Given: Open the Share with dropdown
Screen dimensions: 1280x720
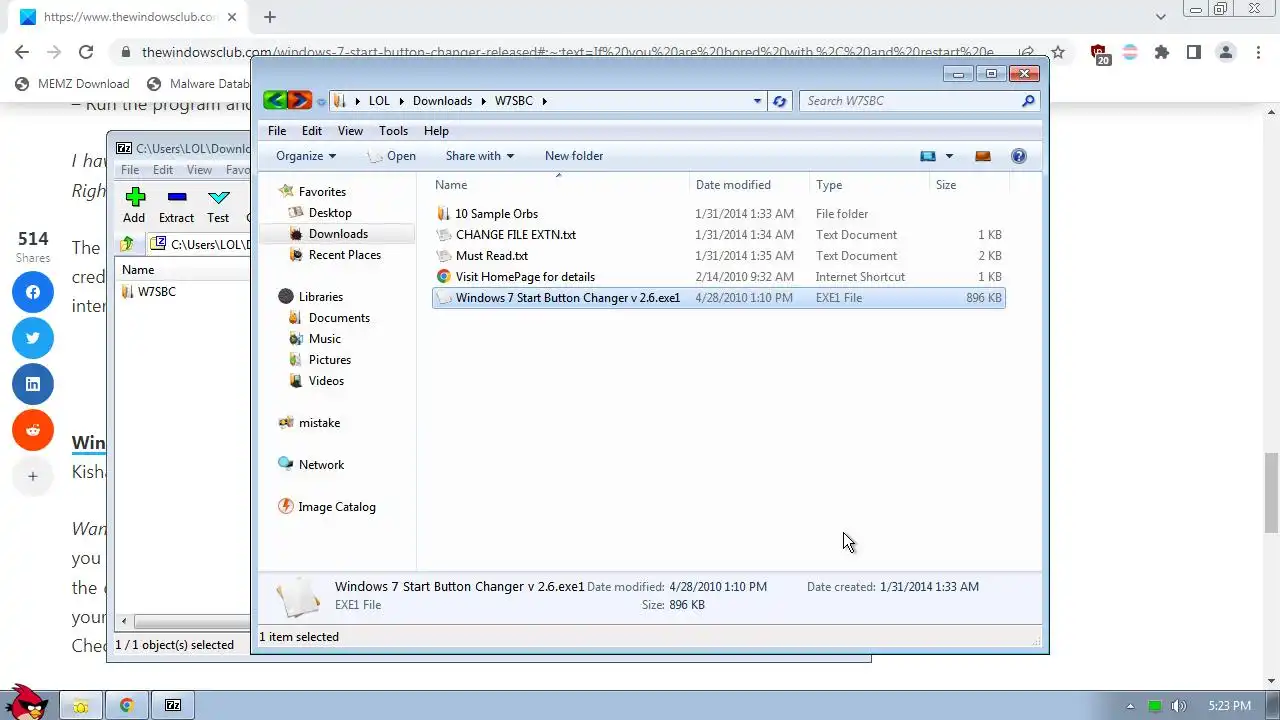Looking at the screenshot, I should click(x=480, y=156).
